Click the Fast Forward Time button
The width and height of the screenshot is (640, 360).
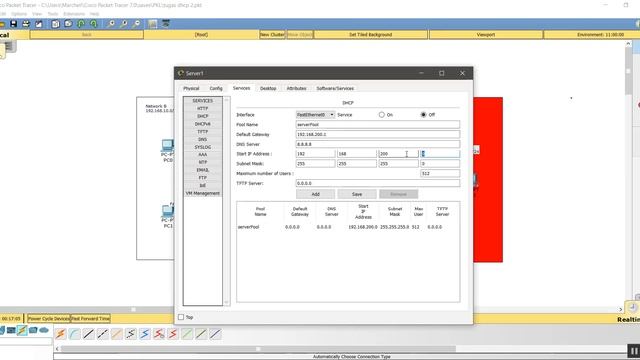[91, 318]
